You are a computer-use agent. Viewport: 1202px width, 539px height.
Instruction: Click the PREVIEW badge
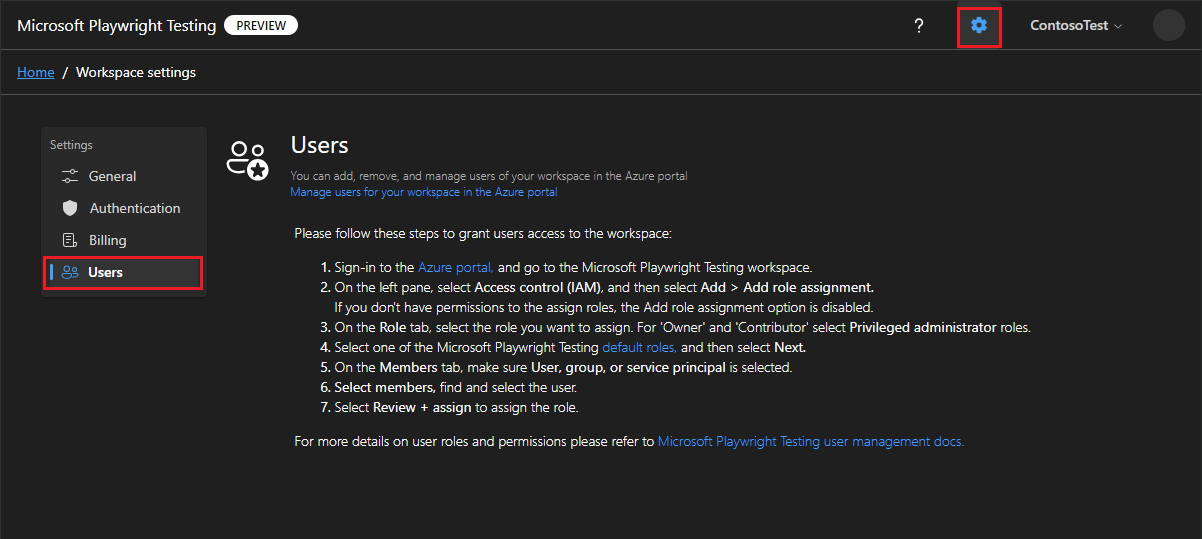coord(261,26)
